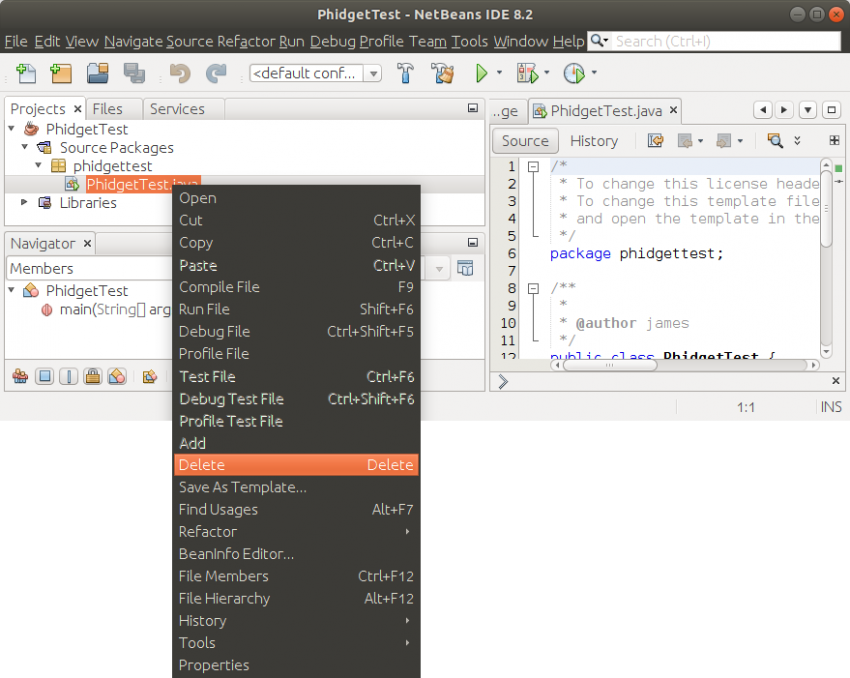Image resolution: width=850 pixels, height=678 pixels.
Task: Choose Open in the context menu
Action: click(297, 198)
